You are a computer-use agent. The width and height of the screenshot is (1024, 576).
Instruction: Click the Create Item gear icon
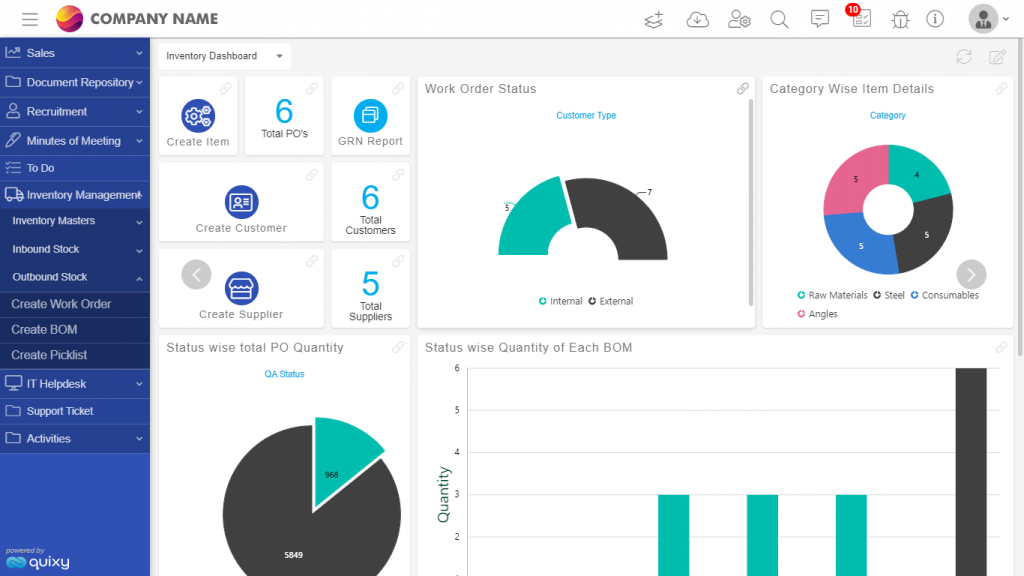tap(198, 116)
